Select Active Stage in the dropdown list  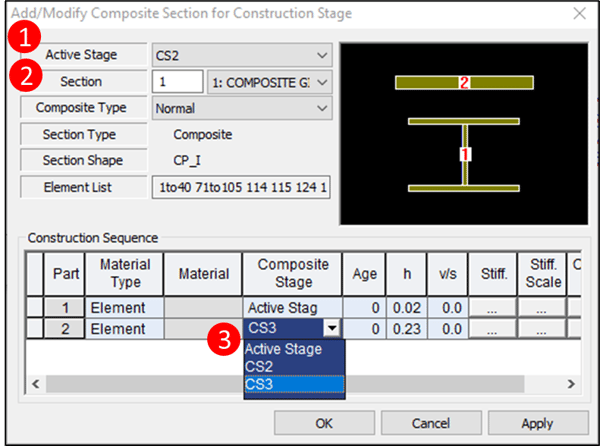click(294, 349)
